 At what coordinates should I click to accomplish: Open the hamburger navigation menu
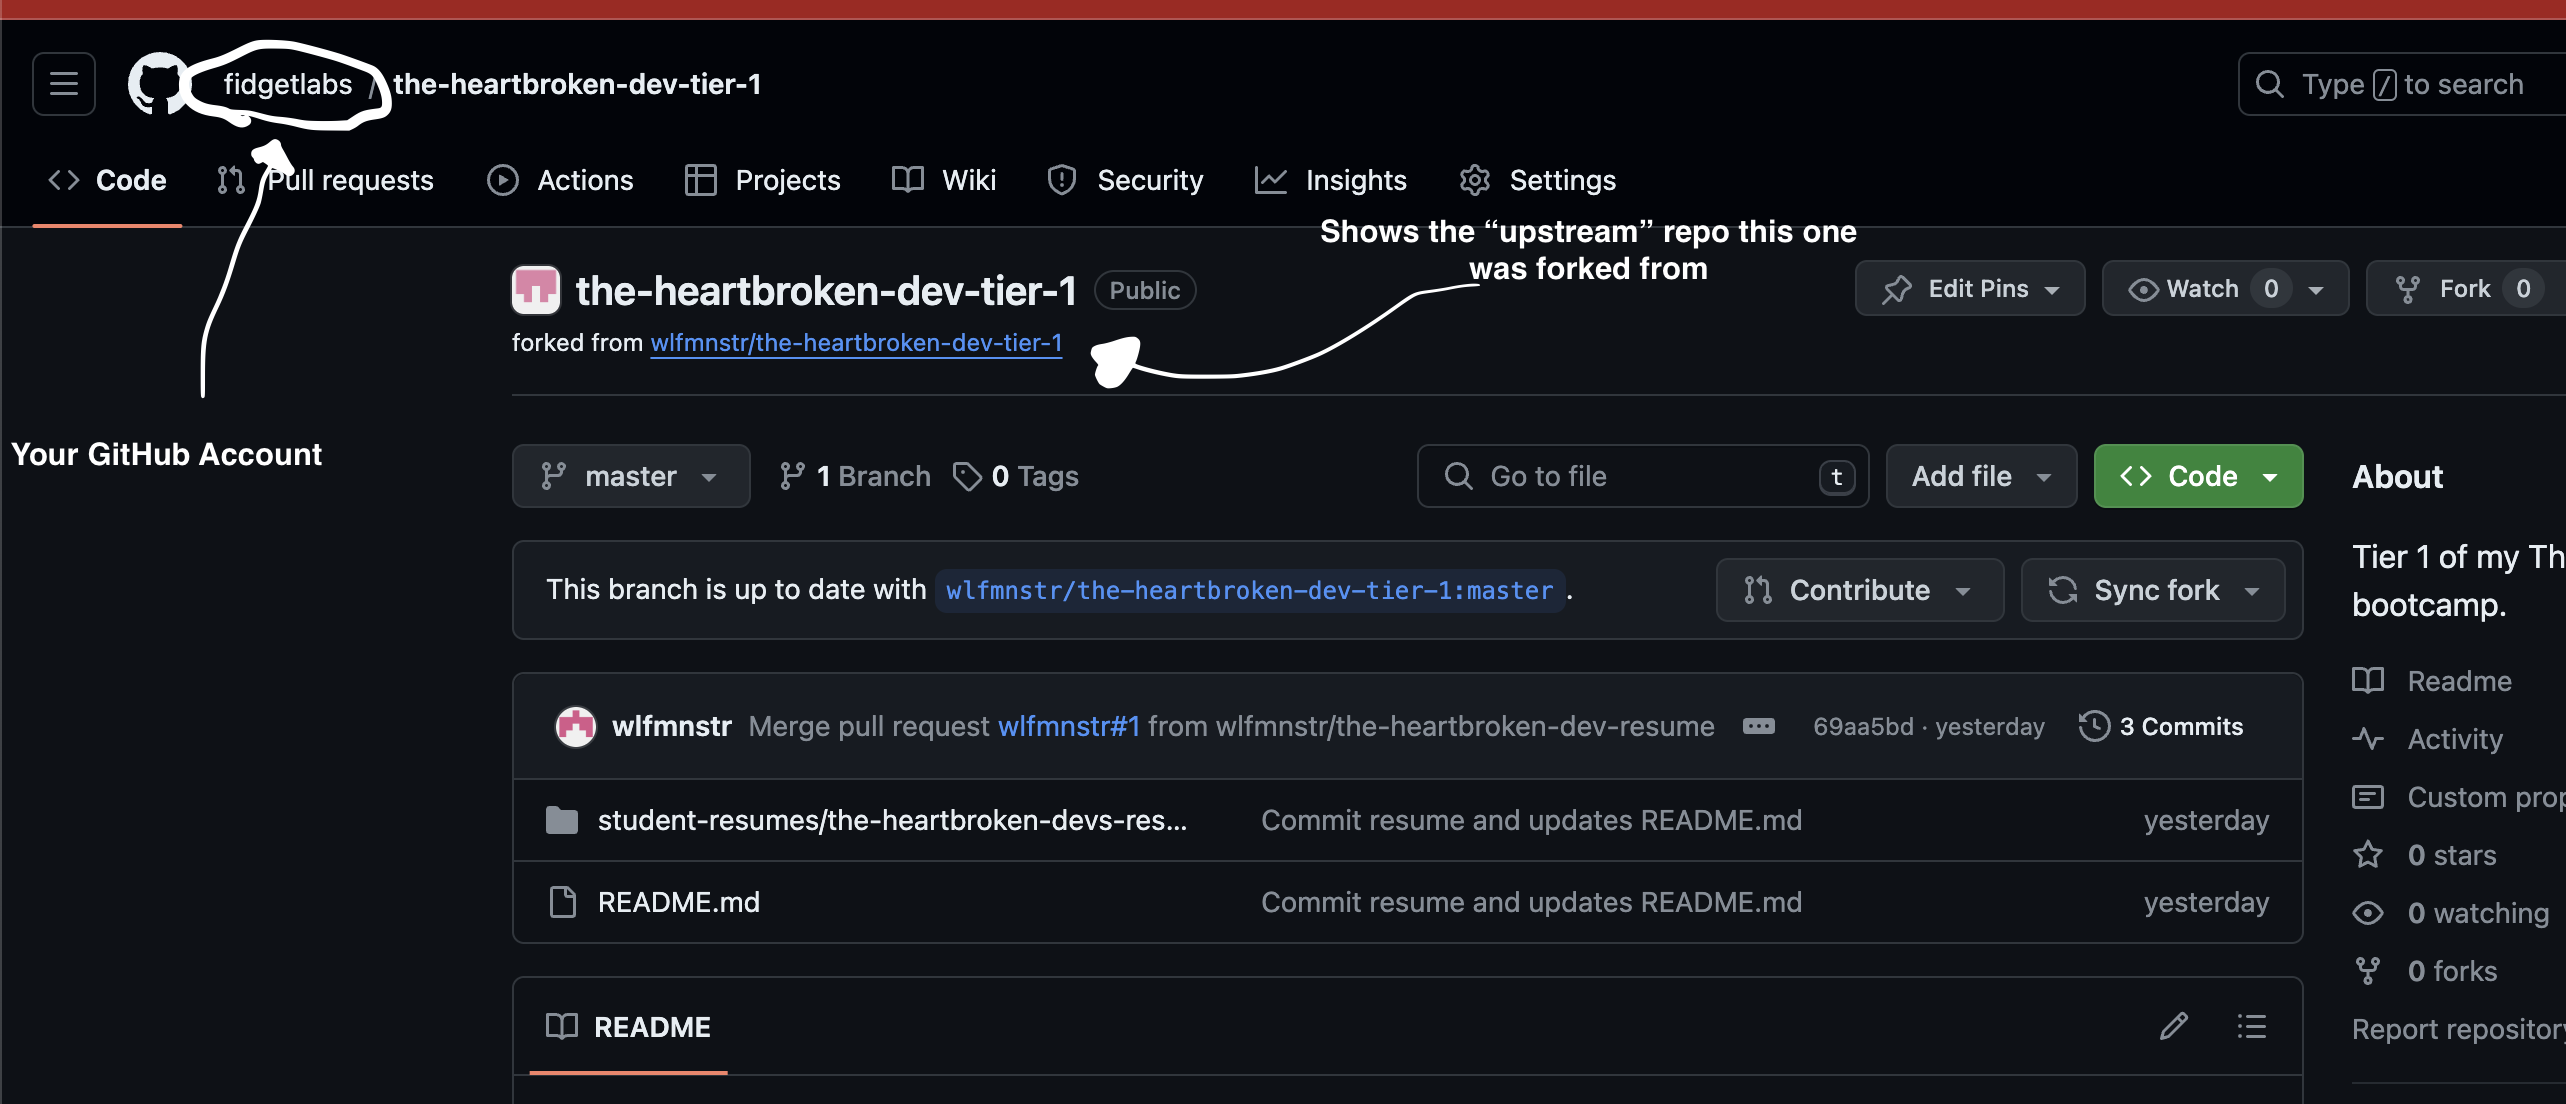(64, 84)
